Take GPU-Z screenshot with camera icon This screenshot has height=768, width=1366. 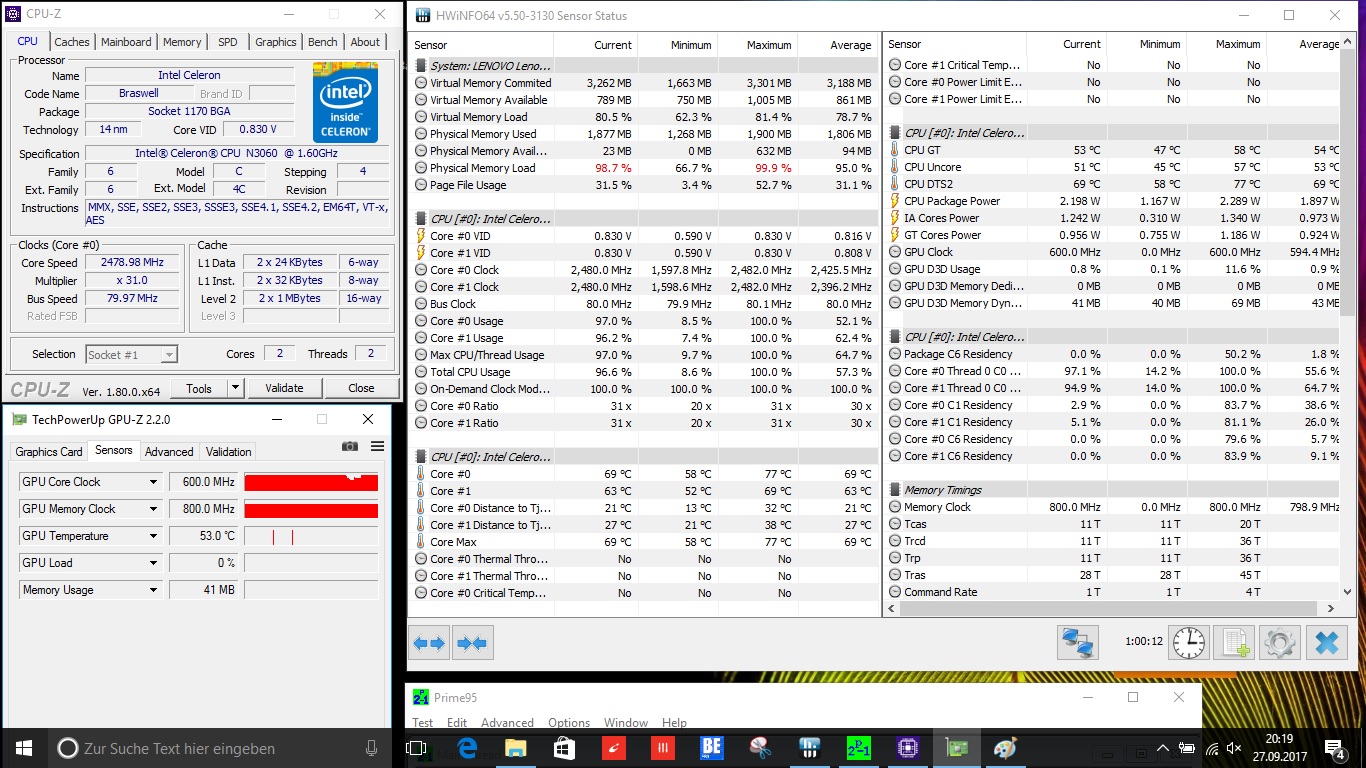[350, 447]
